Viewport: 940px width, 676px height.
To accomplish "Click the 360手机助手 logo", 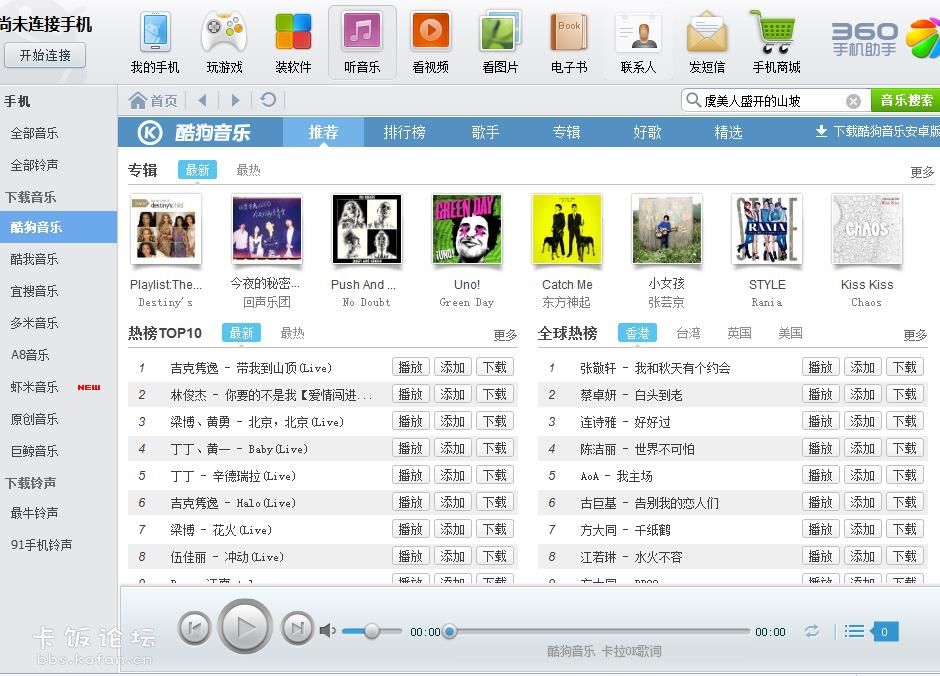I will [x=885, y=39].
